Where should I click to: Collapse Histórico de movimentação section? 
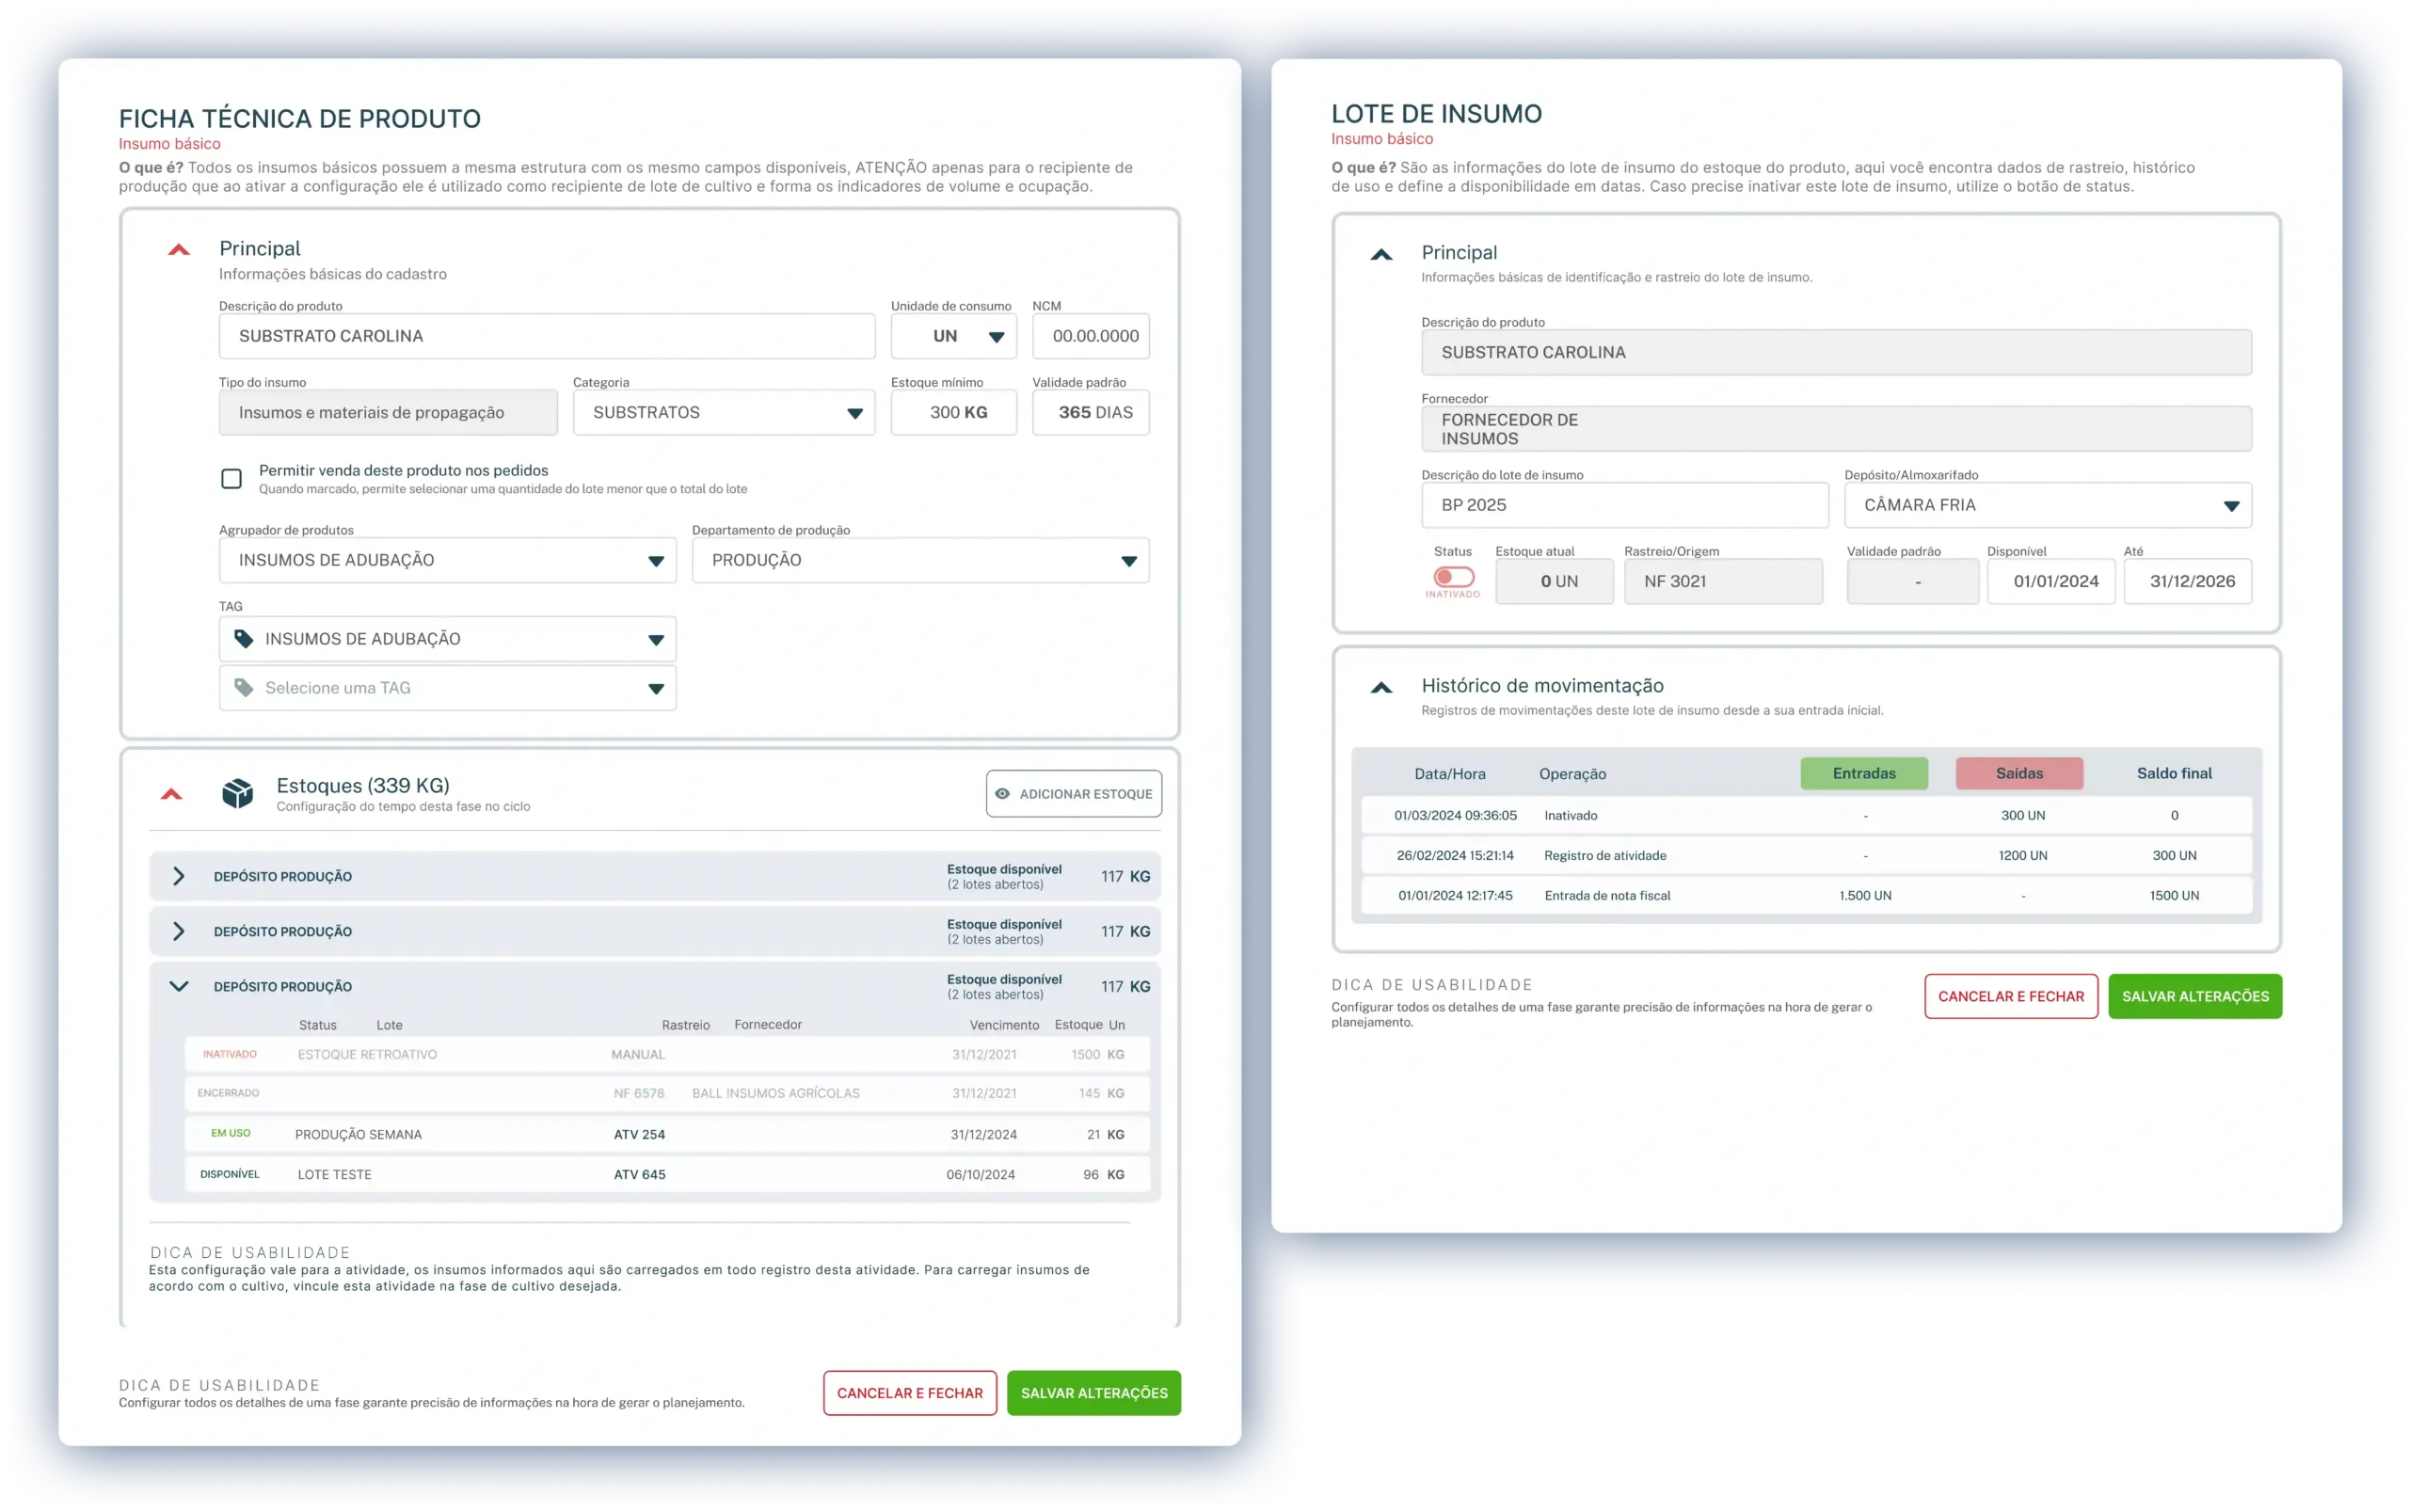pos(1381,687)
